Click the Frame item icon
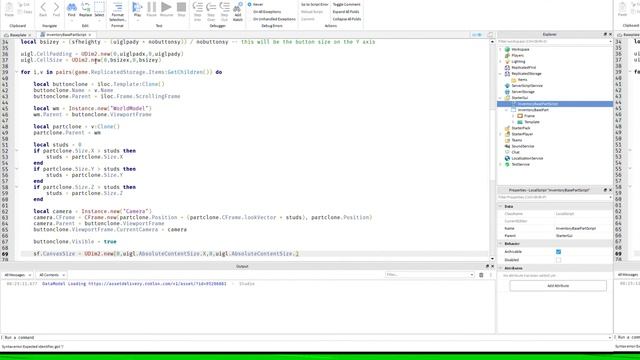This screenshot has width=640, height=360. click(x=520, y=116)
